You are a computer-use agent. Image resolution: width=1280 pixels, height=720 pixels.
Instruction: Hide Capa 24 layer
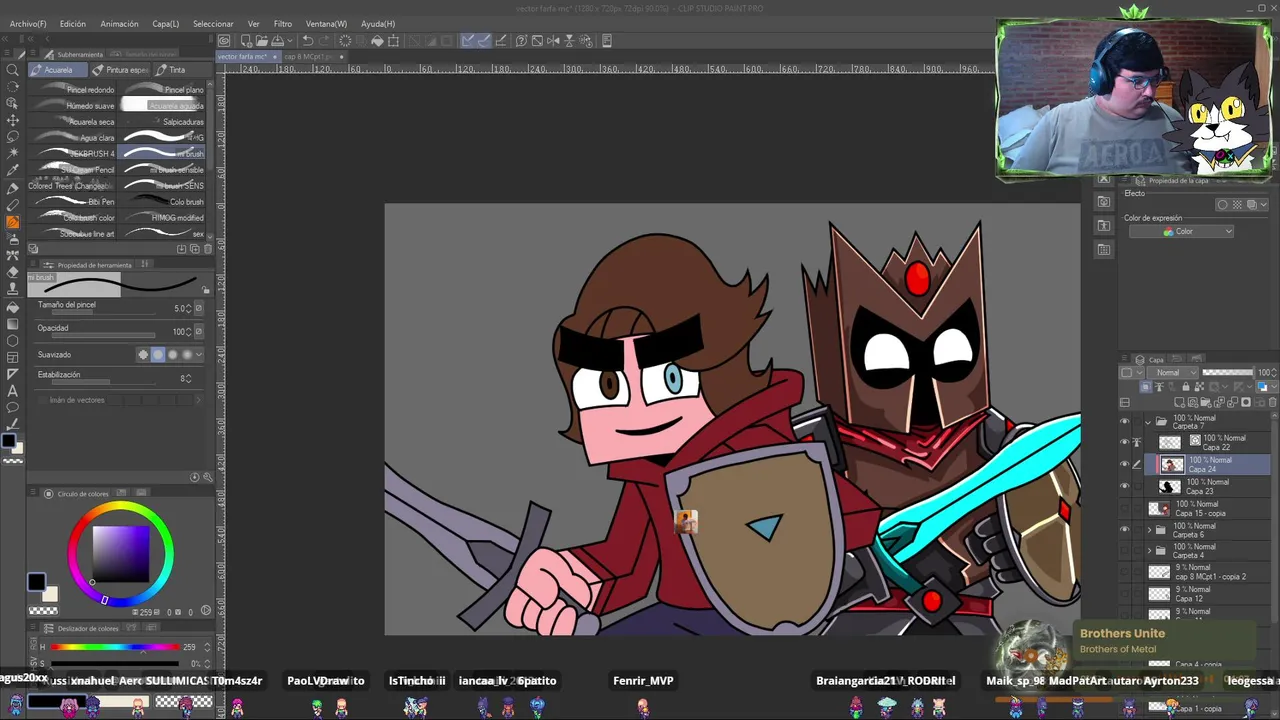click(x=1124, y=464)
